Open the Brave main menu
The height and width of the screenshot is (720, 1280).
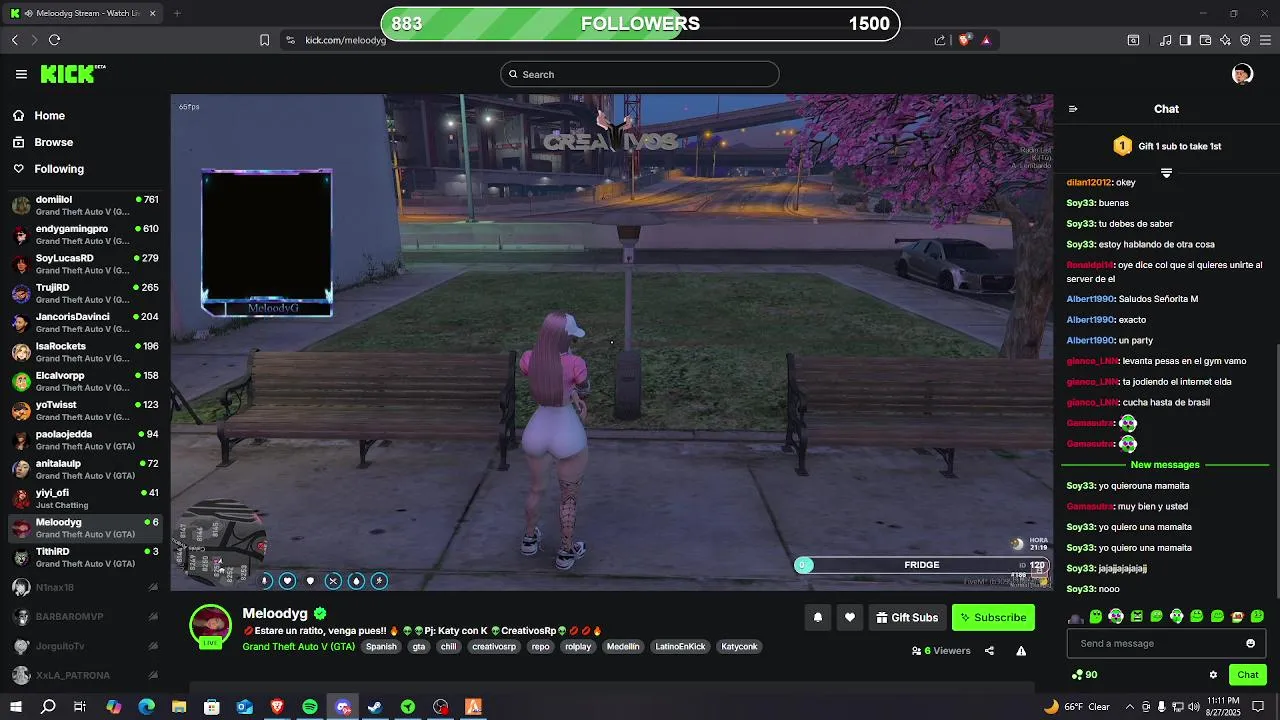pyautogui.click(x=1266, y=40)
